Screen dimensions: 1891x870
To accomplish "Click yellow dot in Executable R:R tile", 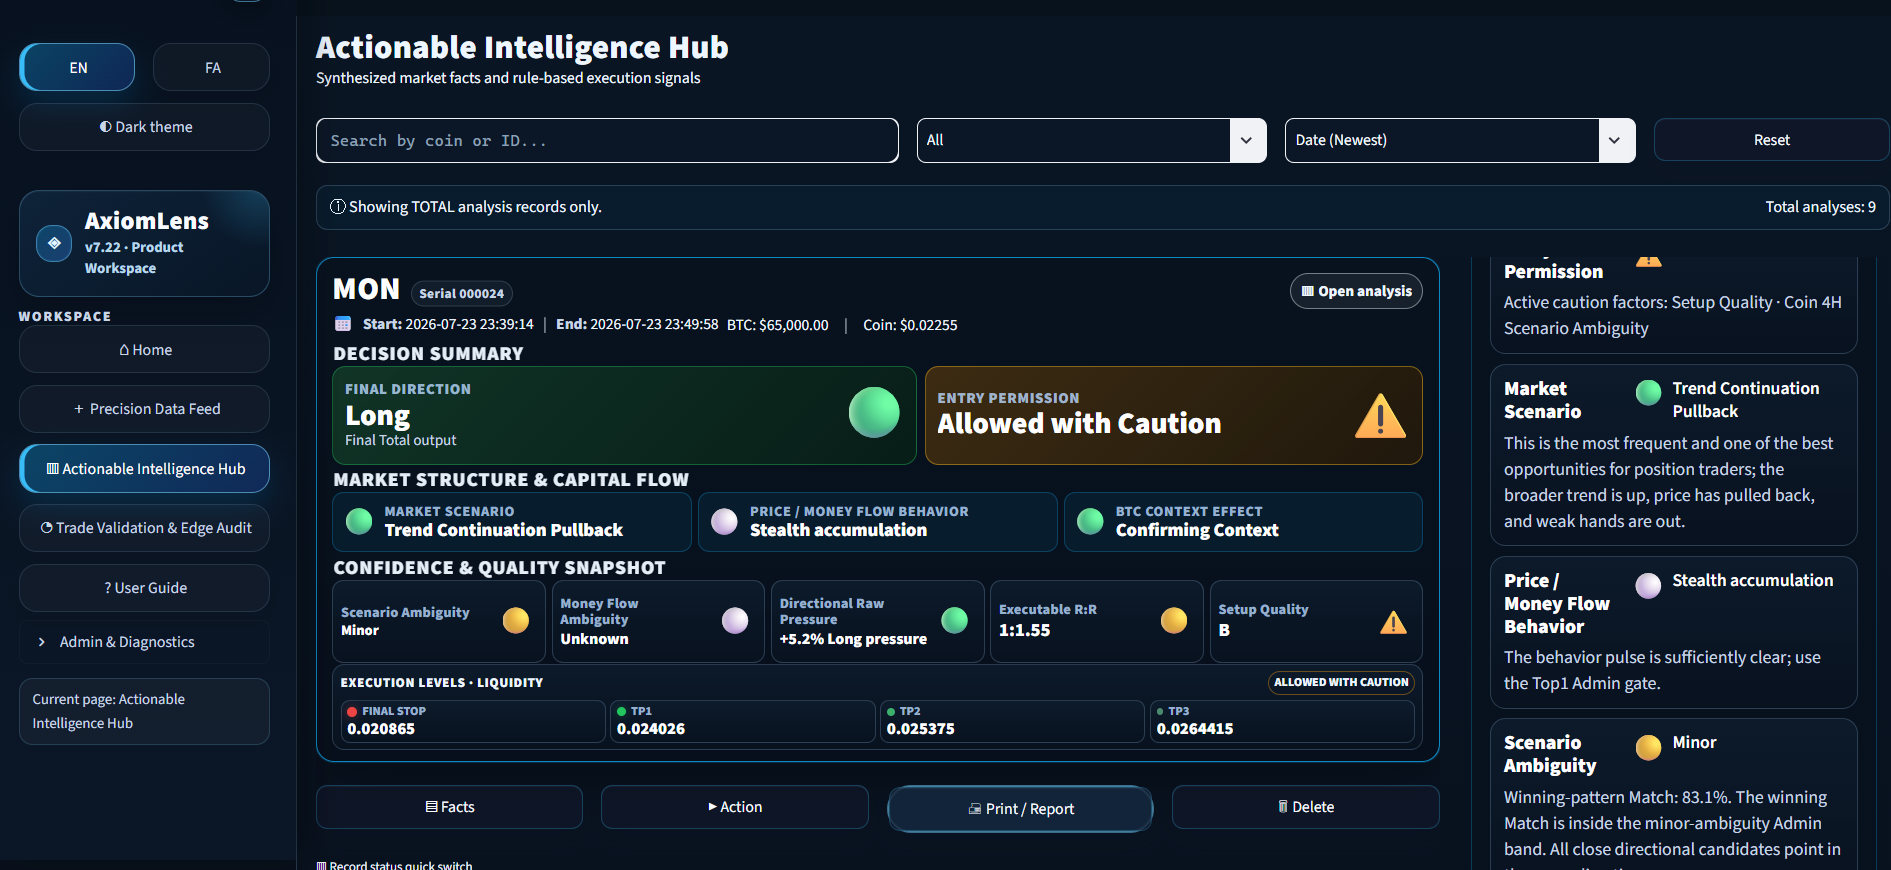I will [x=1174, y=621].
